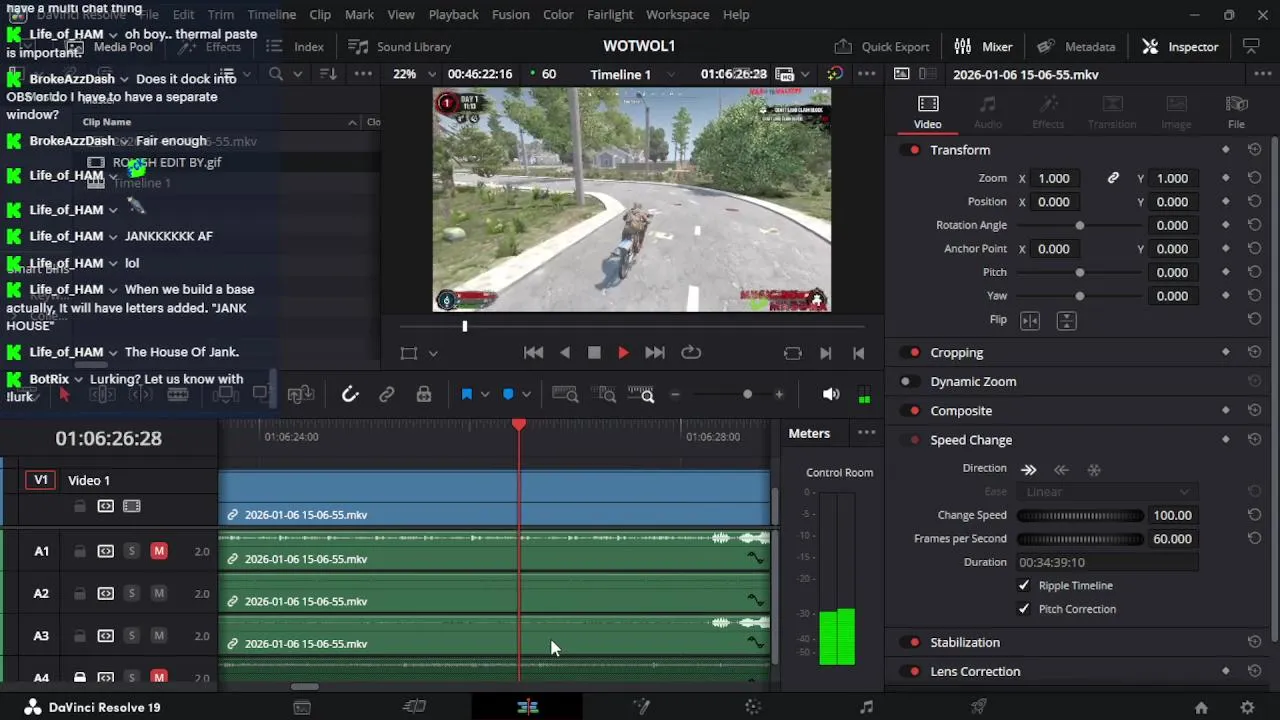This screenshot has width=1280, height=720.
Task: Open the Deliver page rocket icon
Action: coord(979,708)
